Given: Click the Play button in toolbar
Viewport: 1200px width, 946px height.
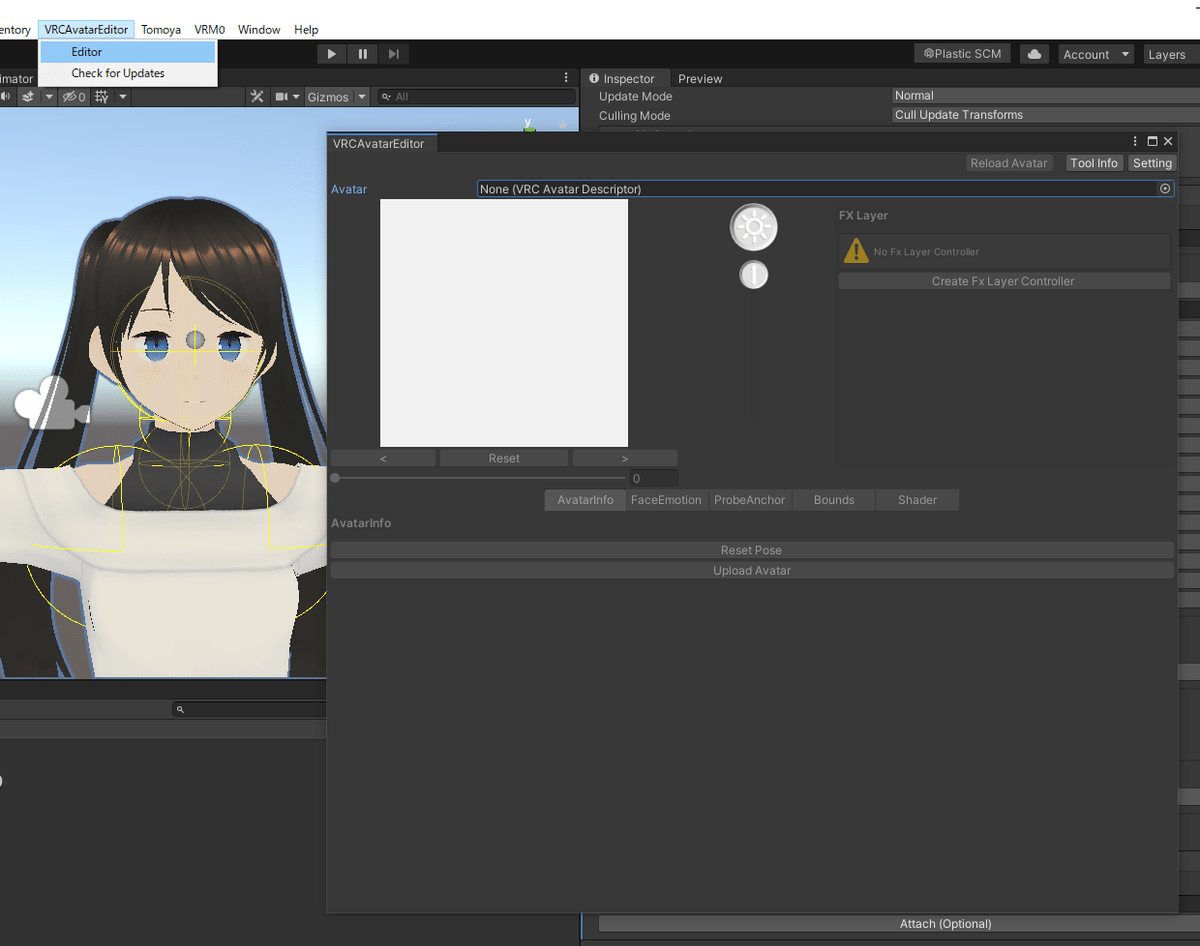Looking at the screenshot, I should pyautogui.click(x=332, y=54).
